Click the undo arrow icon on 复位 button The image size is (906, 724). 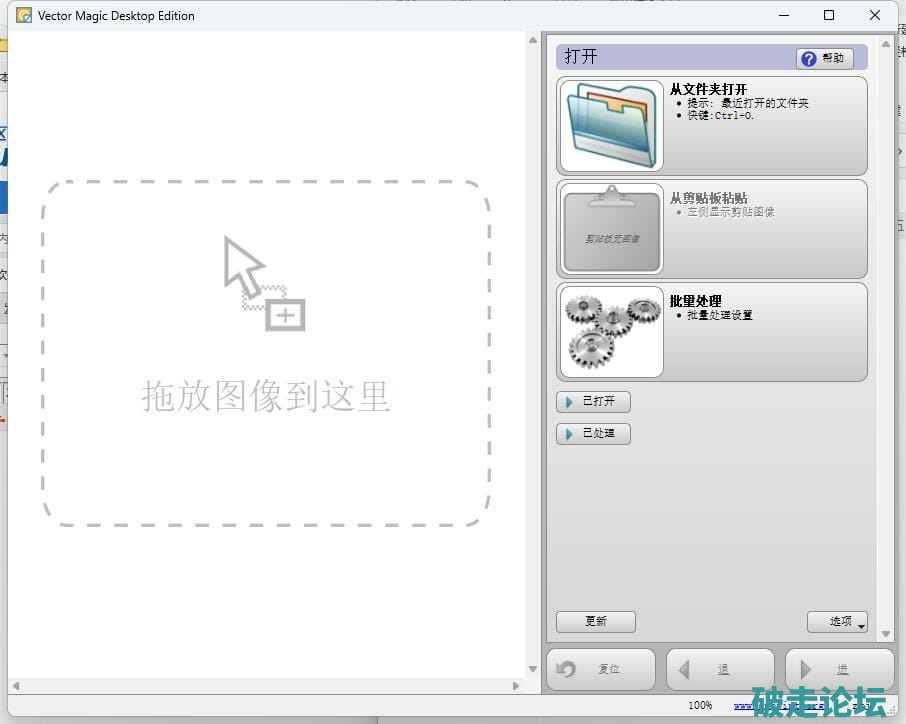point(567,669)
